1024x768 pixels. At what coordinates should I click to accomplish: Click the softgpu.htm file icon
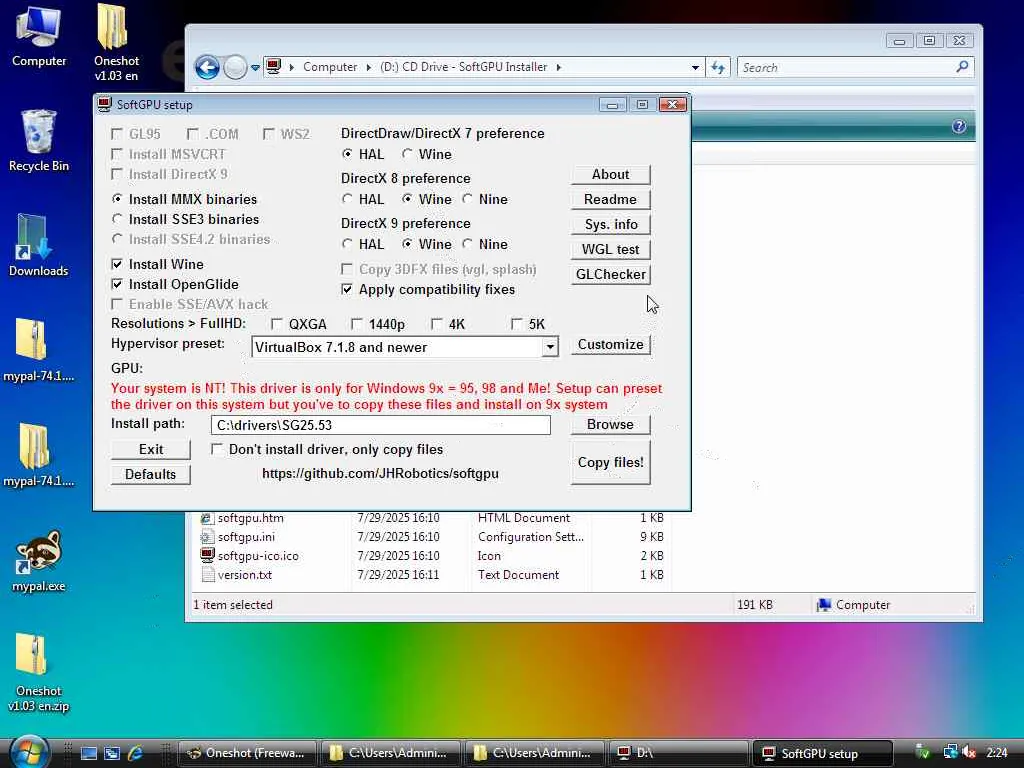pos(207,518)
